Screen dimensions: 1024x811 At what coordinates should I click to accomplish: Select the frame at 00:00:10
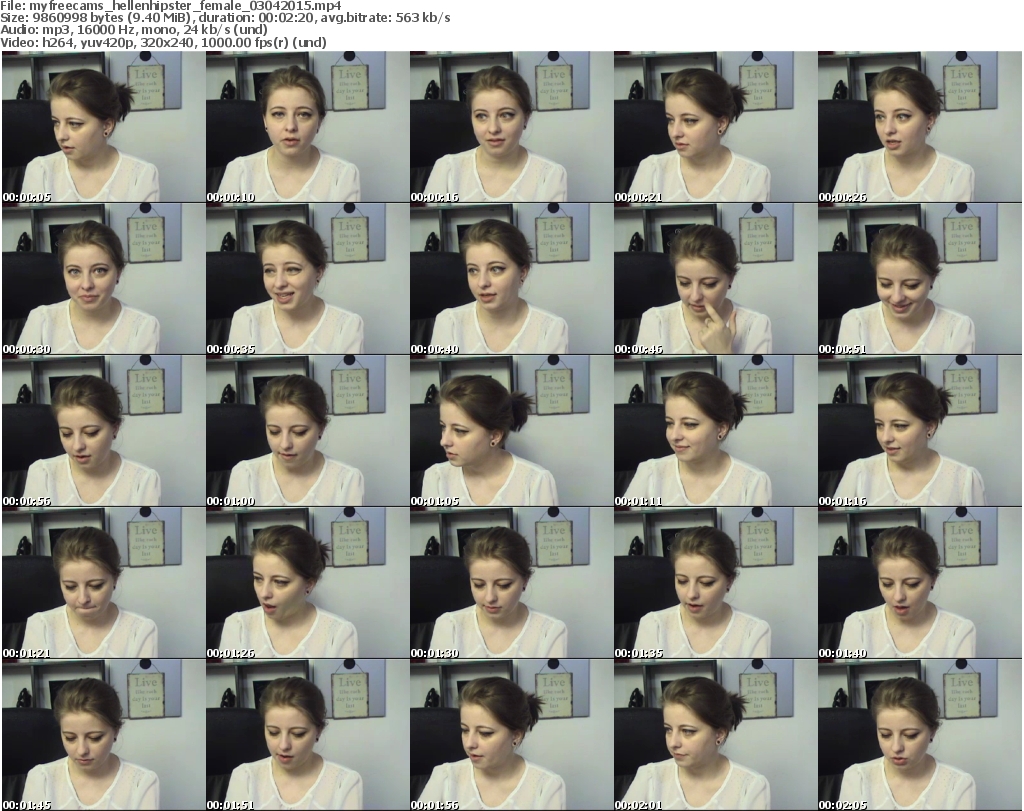pos(307,127)
